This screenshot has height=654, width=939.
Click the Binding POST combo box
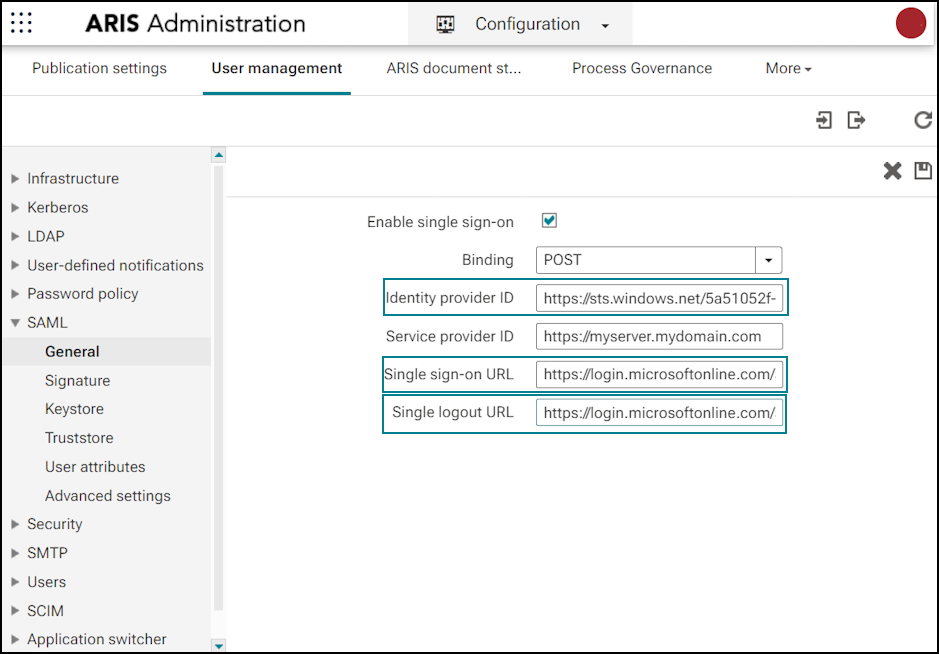pos(659,260)
